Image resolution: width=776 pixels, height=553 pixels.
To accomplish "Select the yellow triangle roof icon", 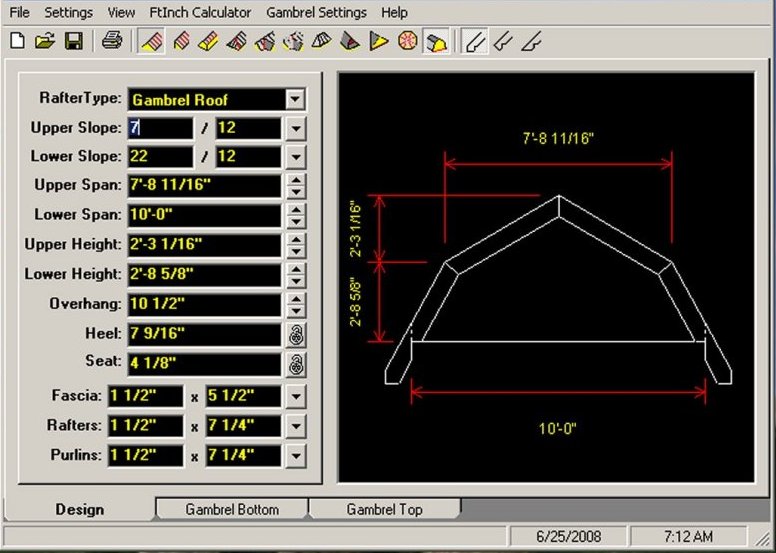I will (379, 41).
